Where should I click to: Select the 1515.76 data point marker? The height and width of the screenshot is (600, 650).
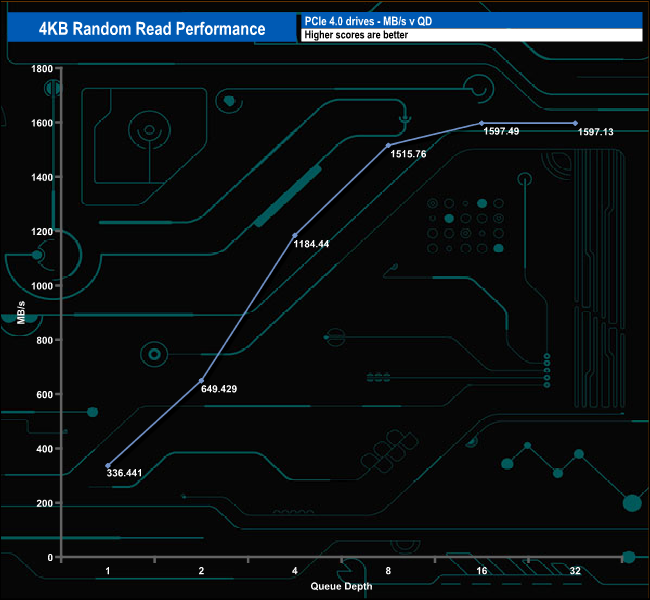coord(388,146)
